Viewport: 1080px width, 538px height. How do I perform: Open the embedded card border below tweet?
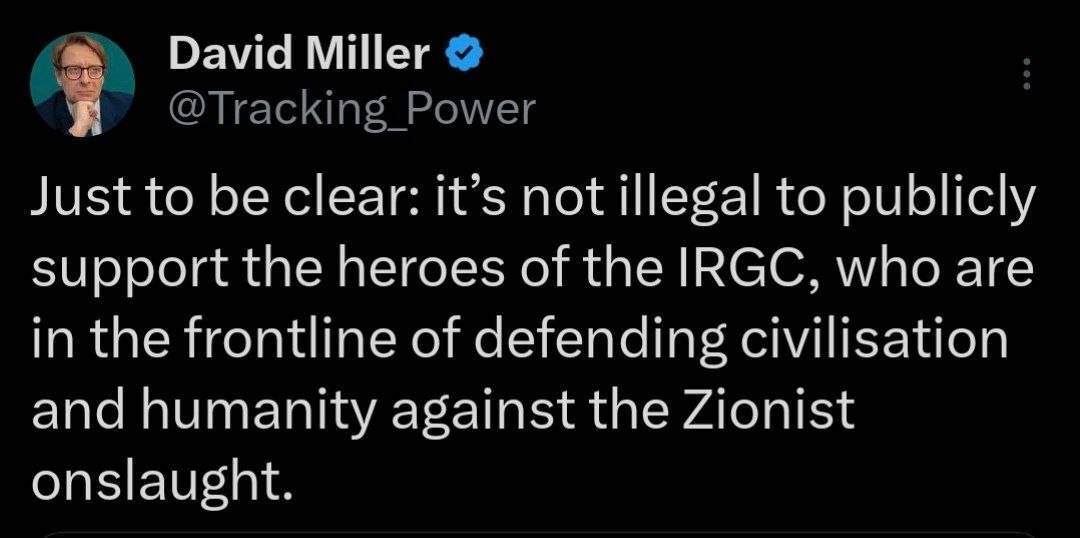(540, 532)
